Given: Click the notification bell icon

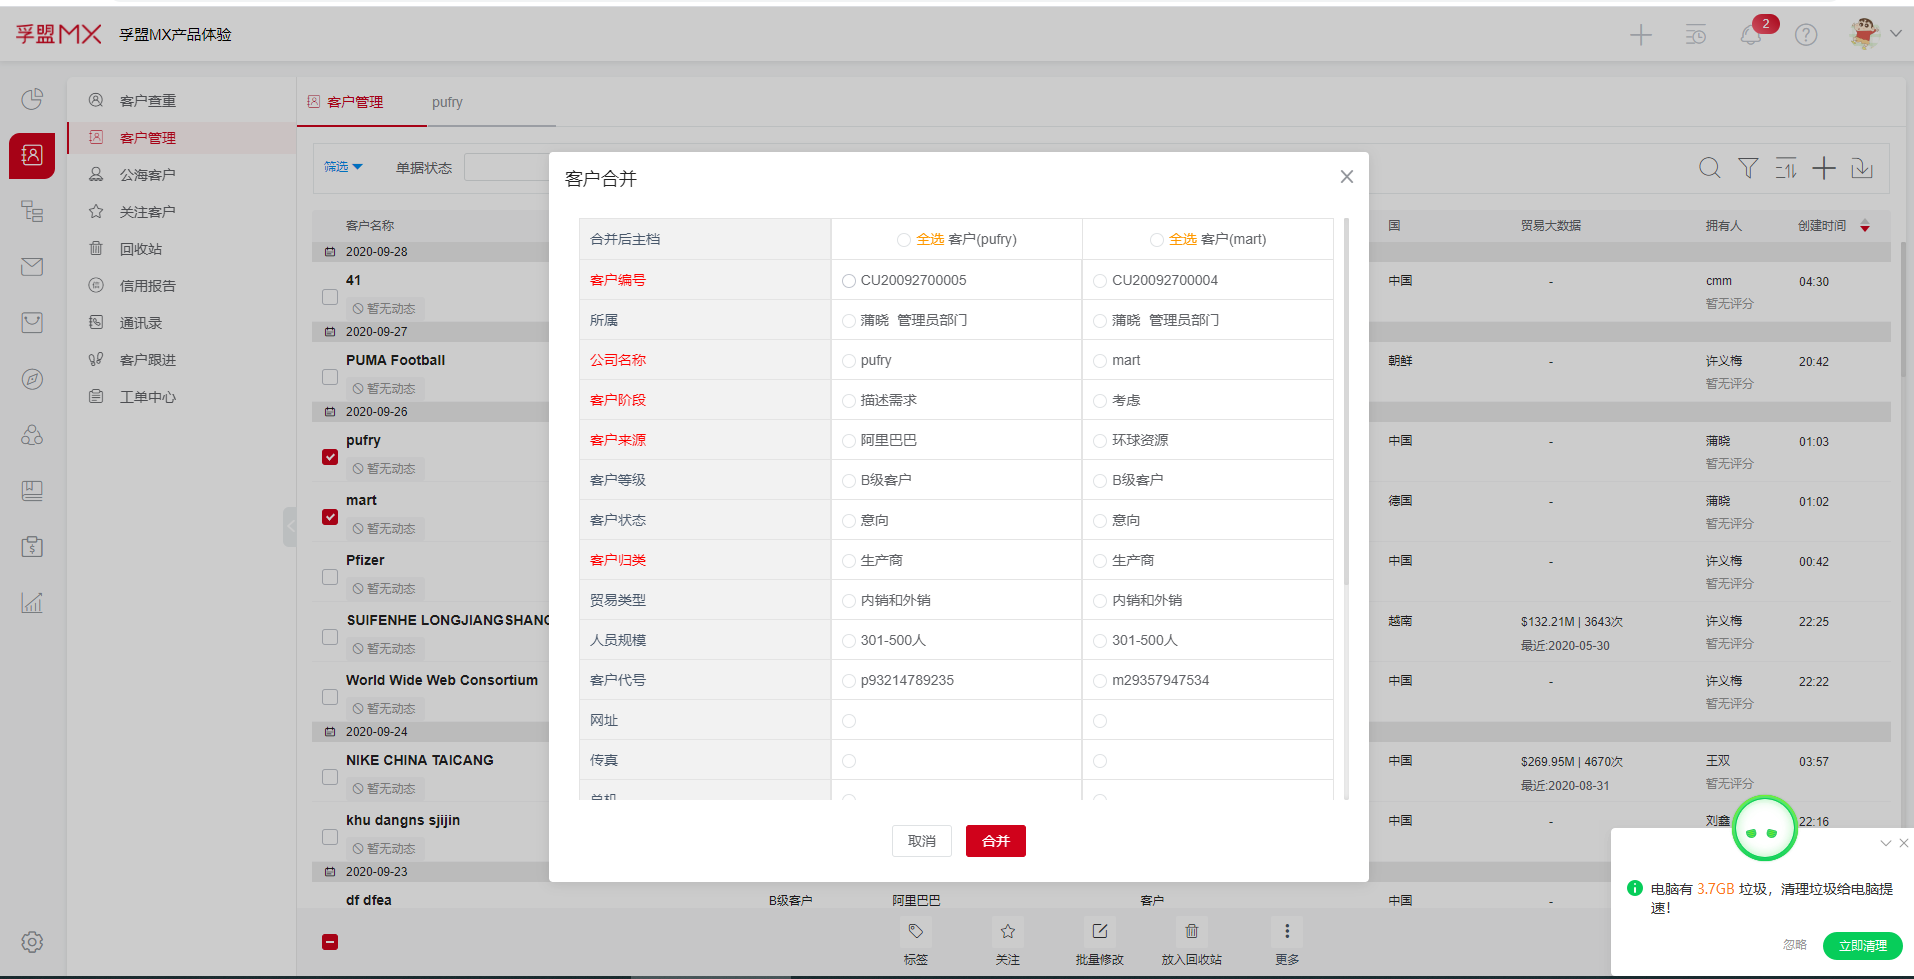Looking at the screenshot, I should pyautogui.click(x=1750, y=36).
